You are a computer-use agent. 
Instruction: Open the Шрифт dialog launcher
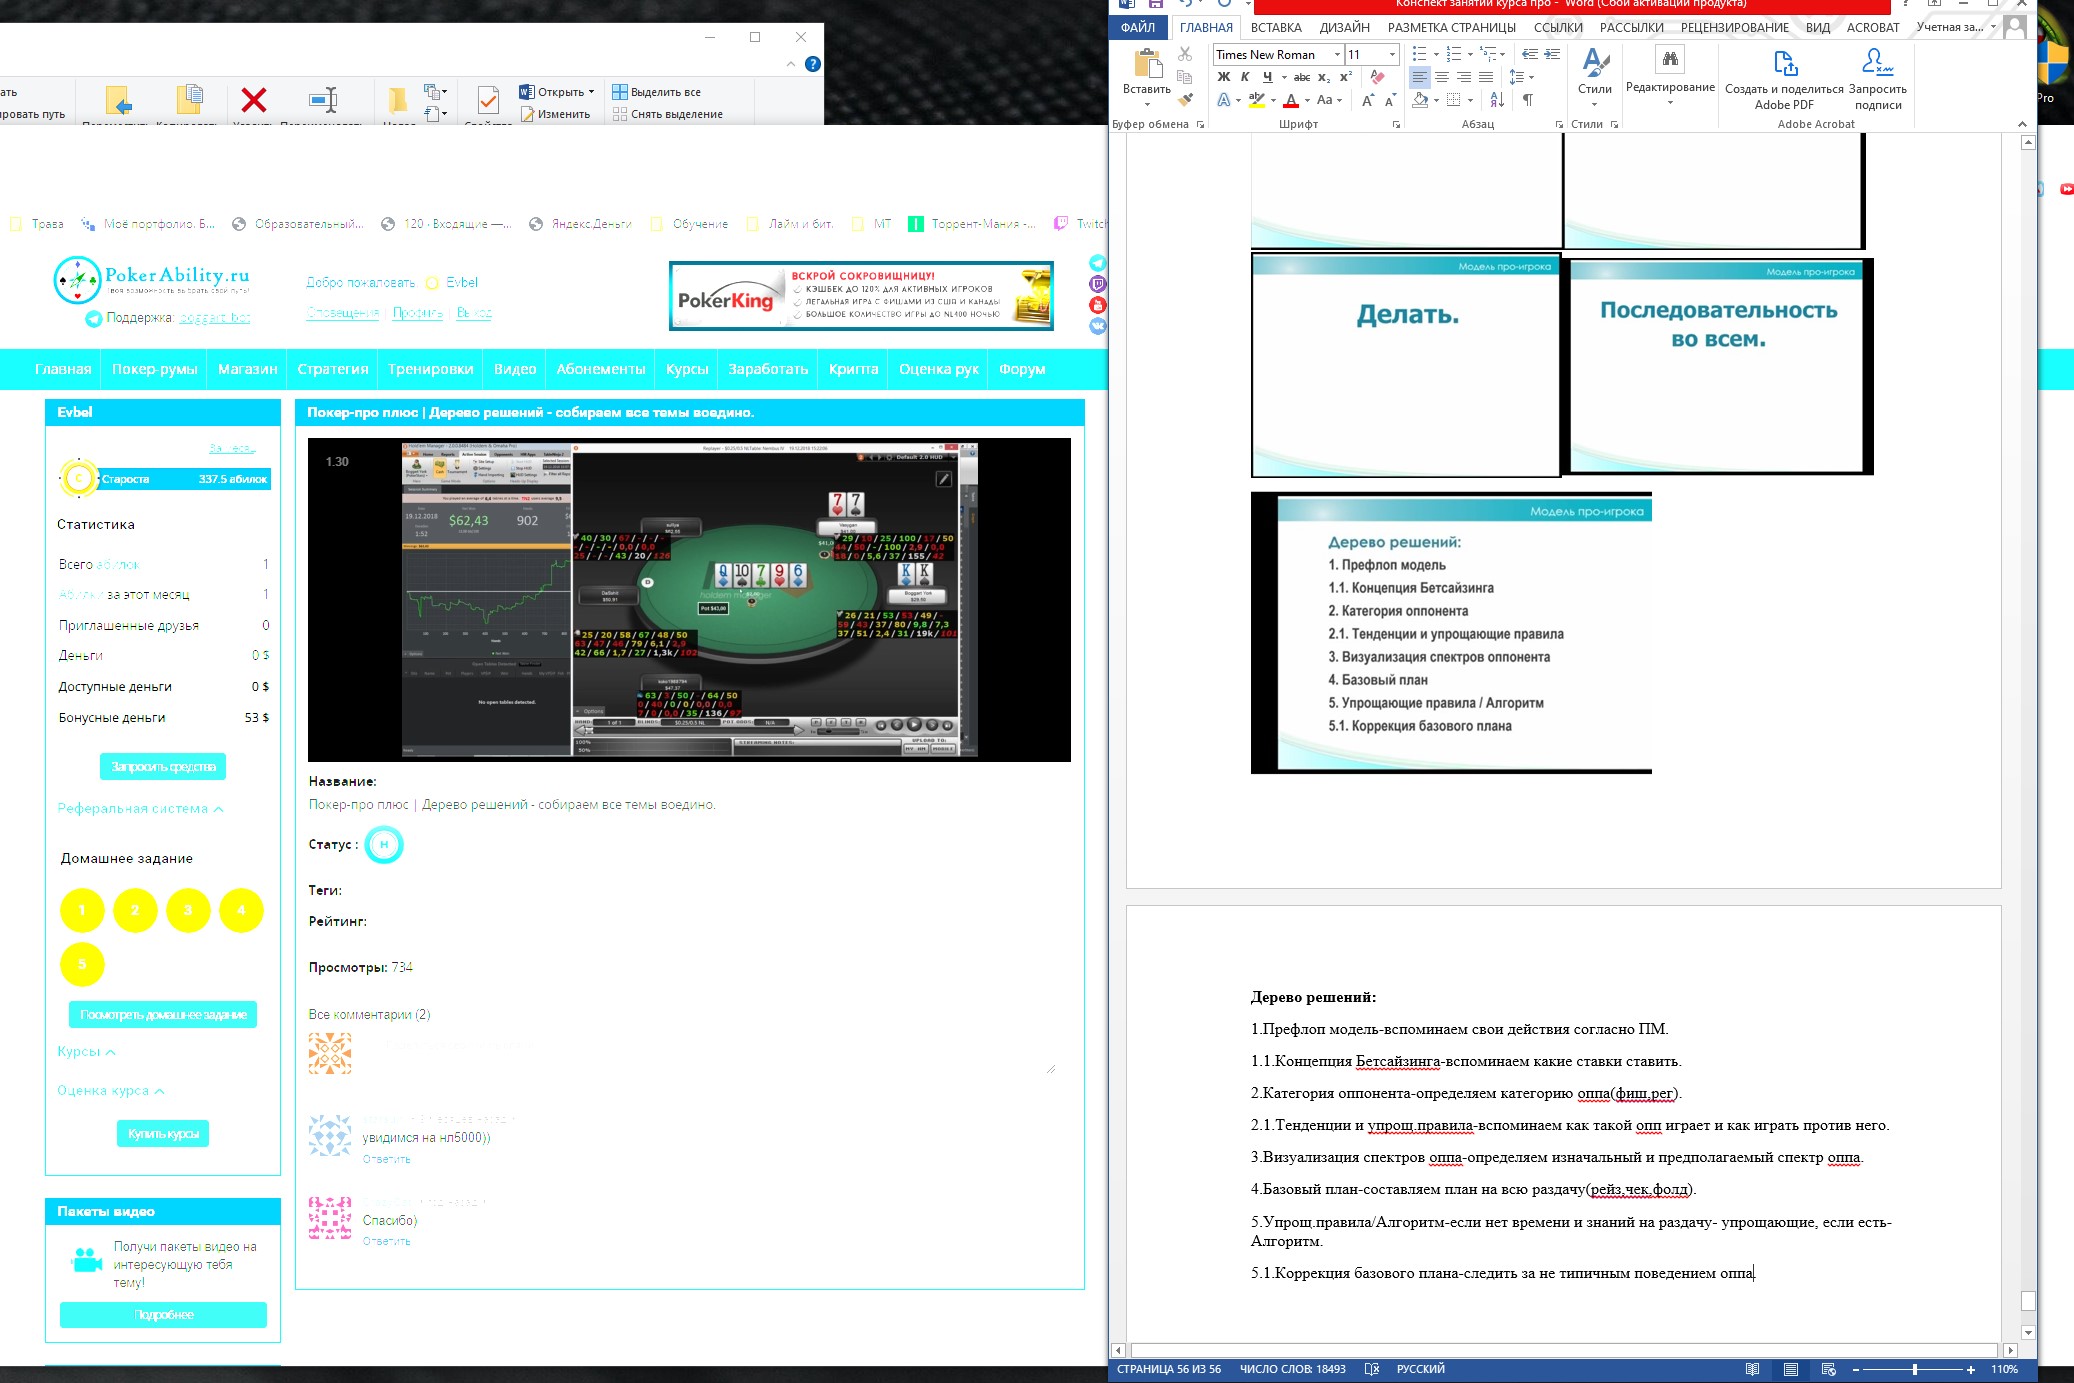[1396, 125]
